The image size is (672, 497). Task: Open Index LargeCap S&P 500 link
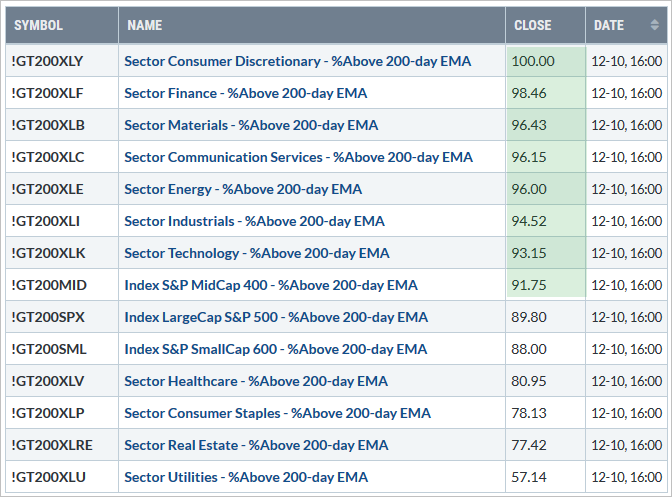pyautogui.click(x=276, y=317)
